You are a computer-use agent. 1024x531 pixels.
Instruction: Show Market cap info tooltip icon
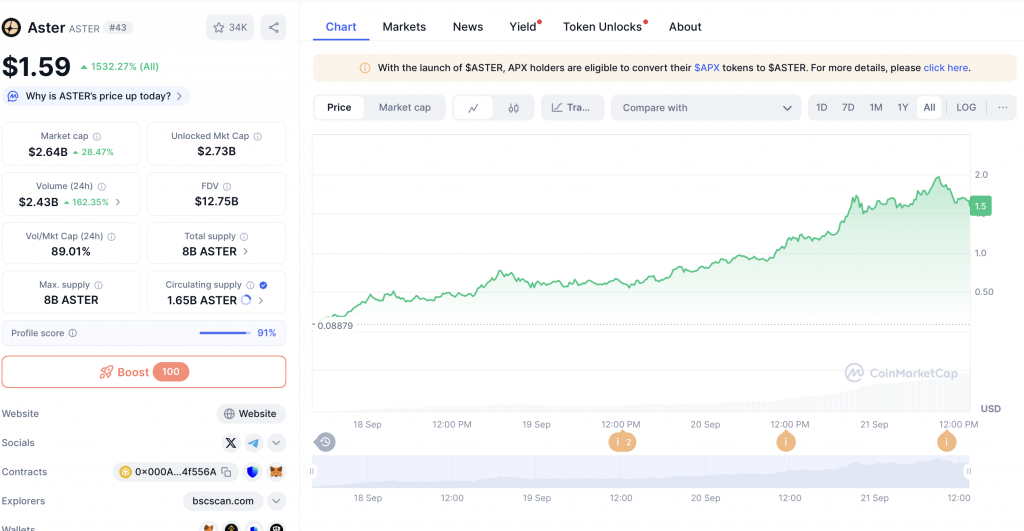tap(97, 137)
